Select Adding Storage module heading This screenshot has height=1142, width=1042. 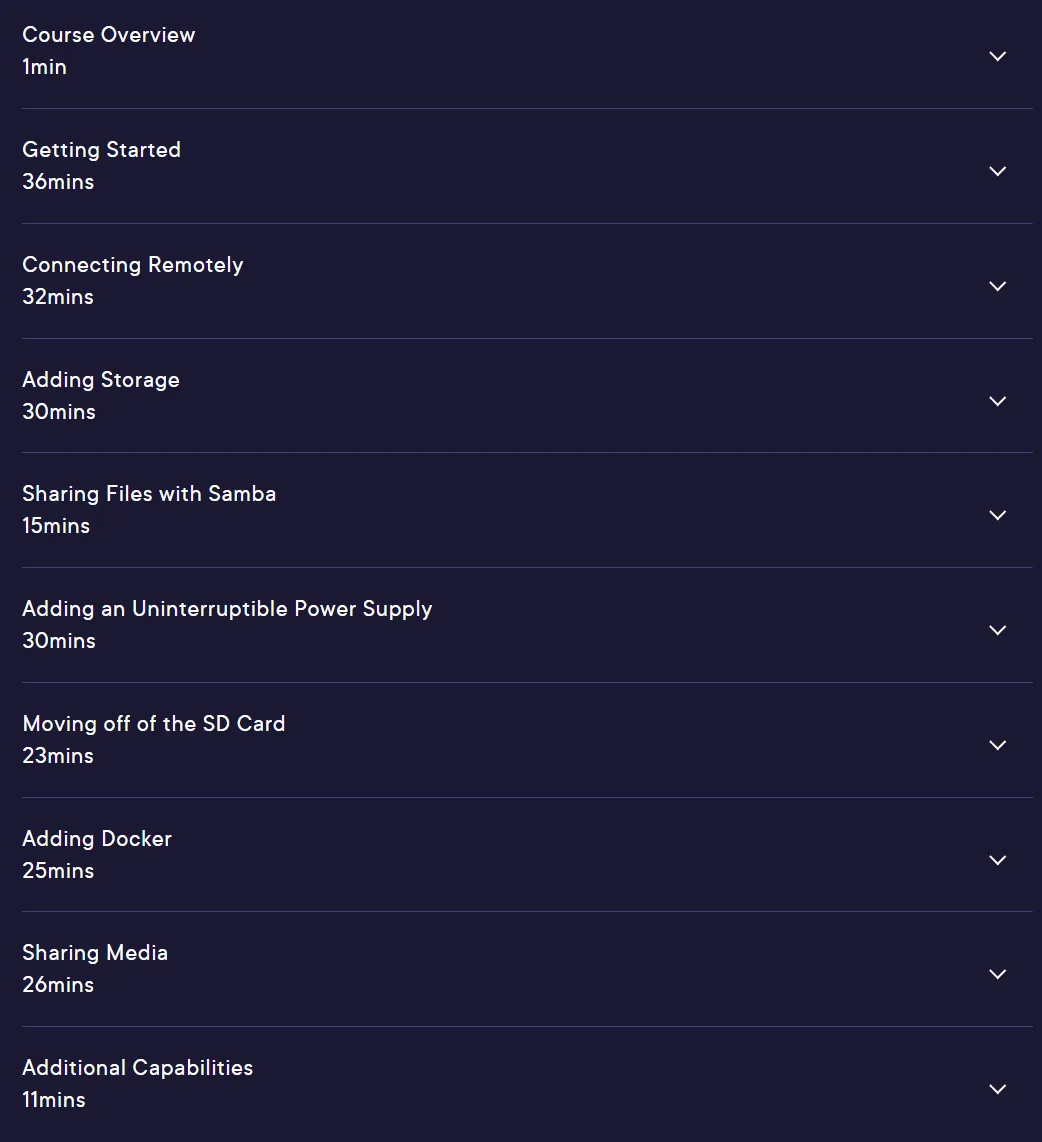(100, 380)
